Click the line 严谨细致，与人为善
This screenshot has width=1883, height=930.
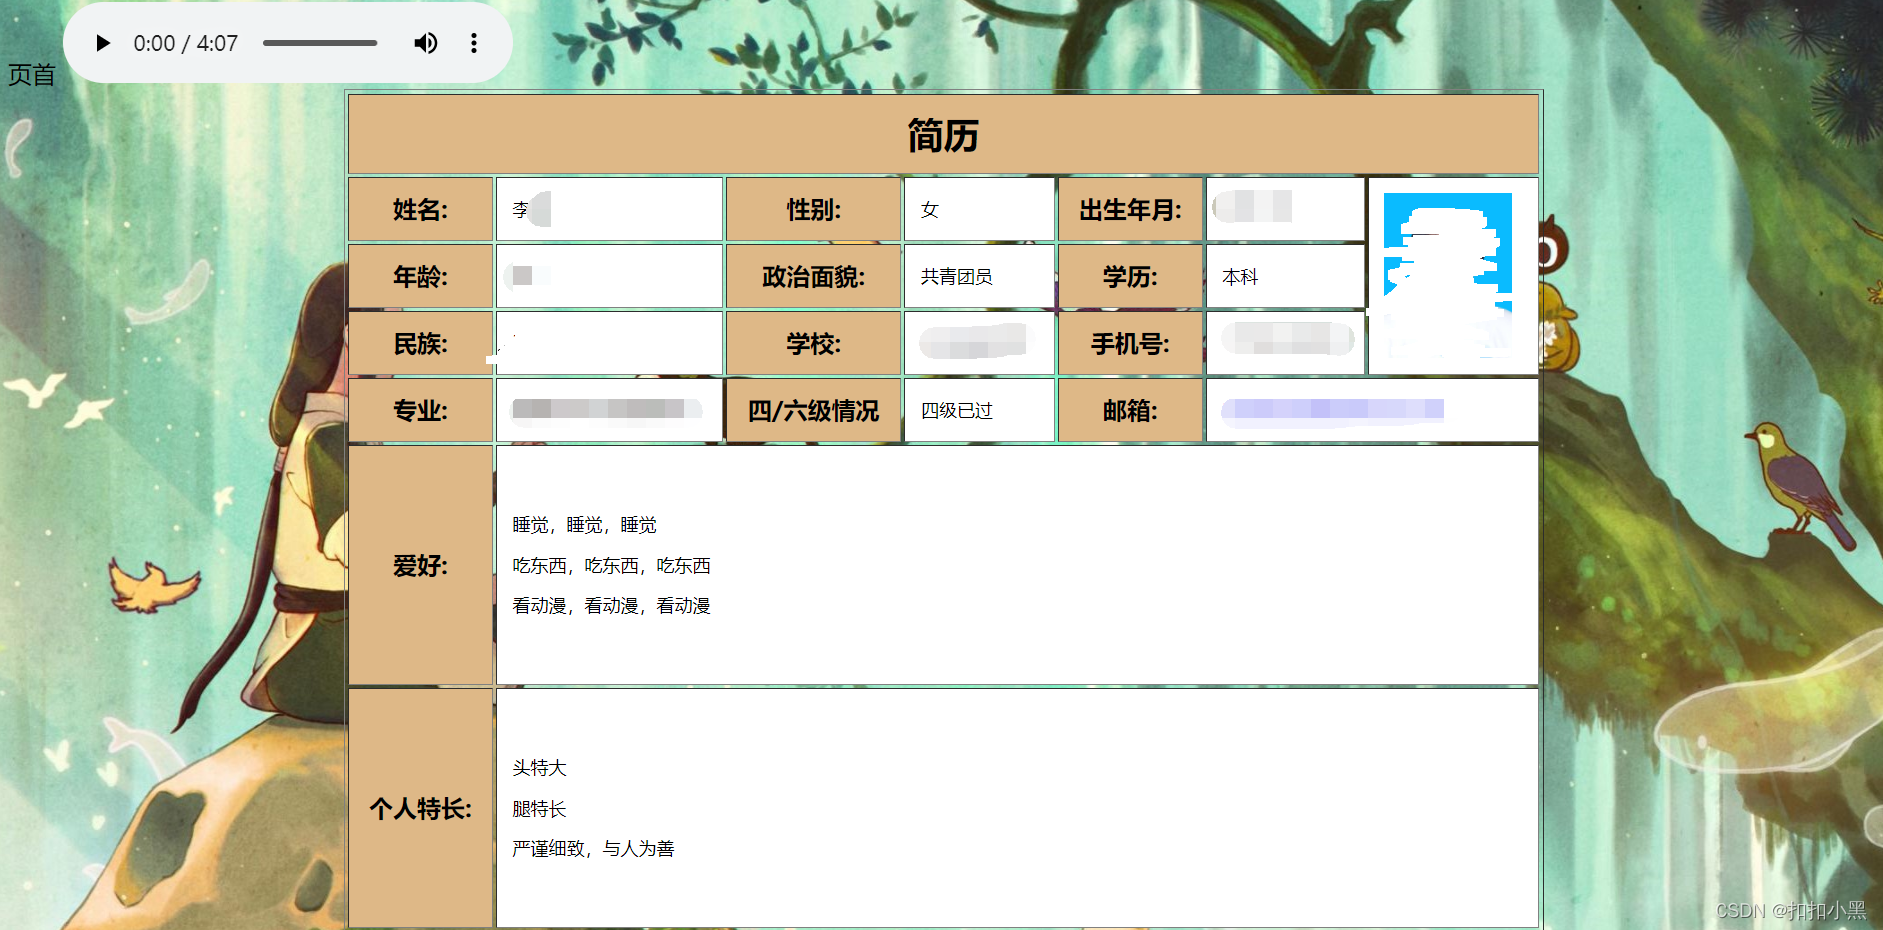(593, 848)
